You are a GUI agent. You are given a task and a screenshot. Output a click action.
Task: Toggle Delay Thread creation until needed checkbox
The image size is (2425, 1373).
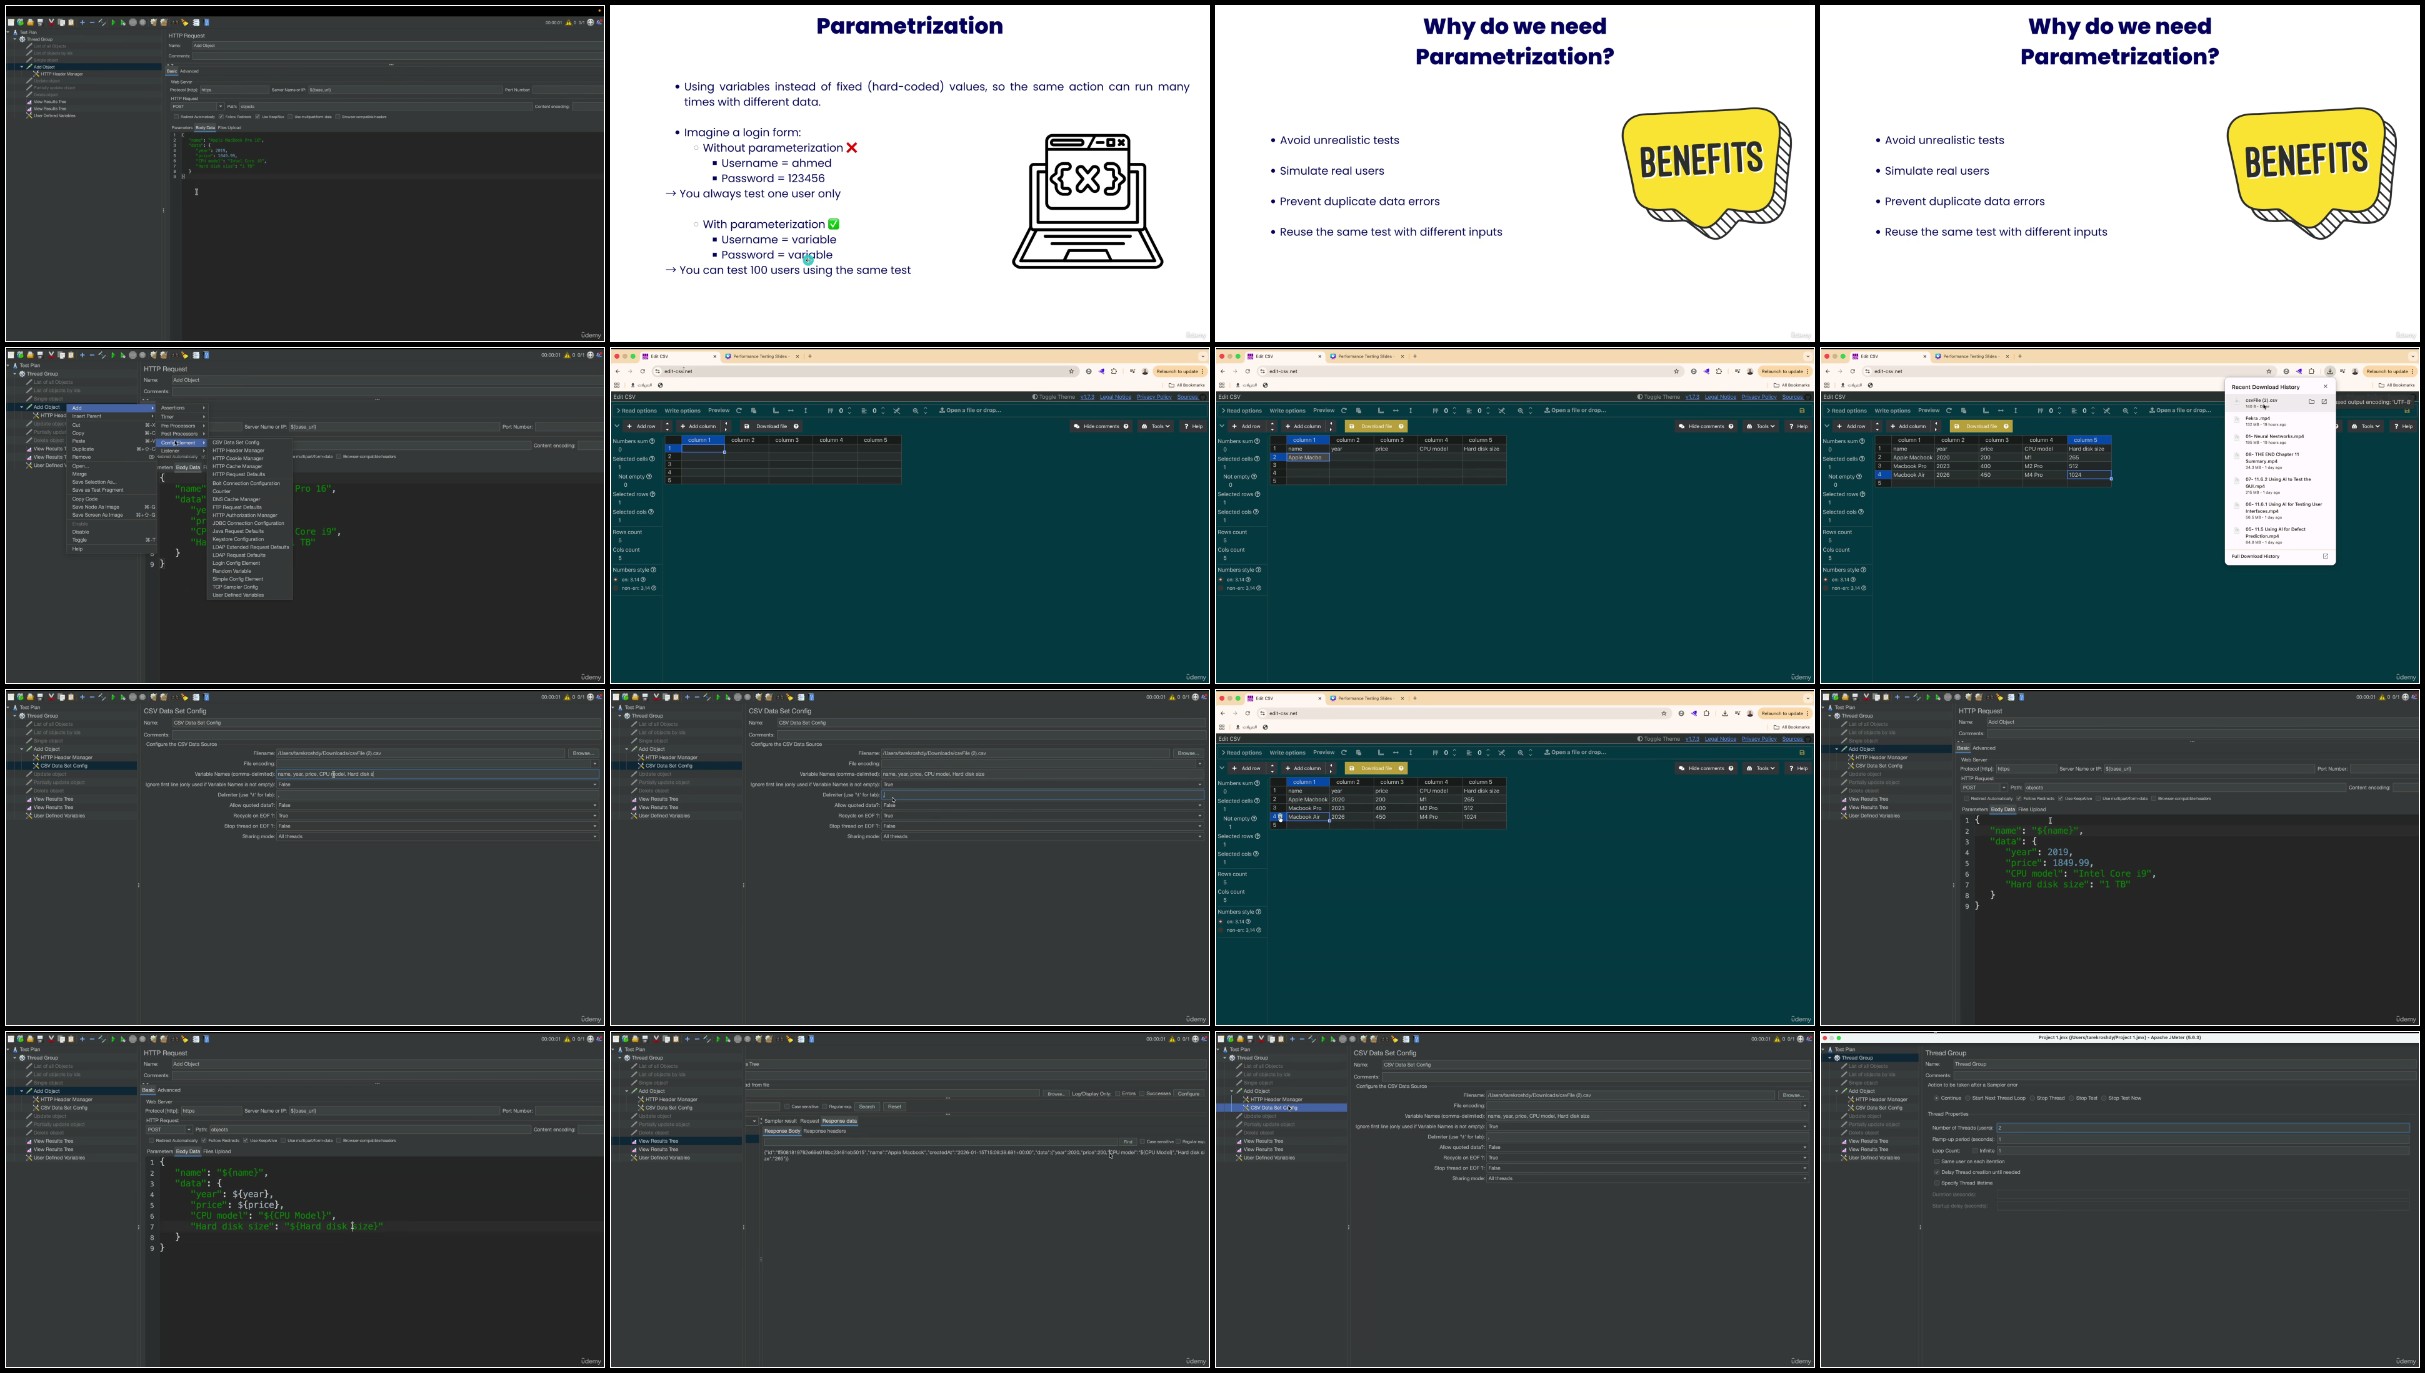coord(1937,1172)
